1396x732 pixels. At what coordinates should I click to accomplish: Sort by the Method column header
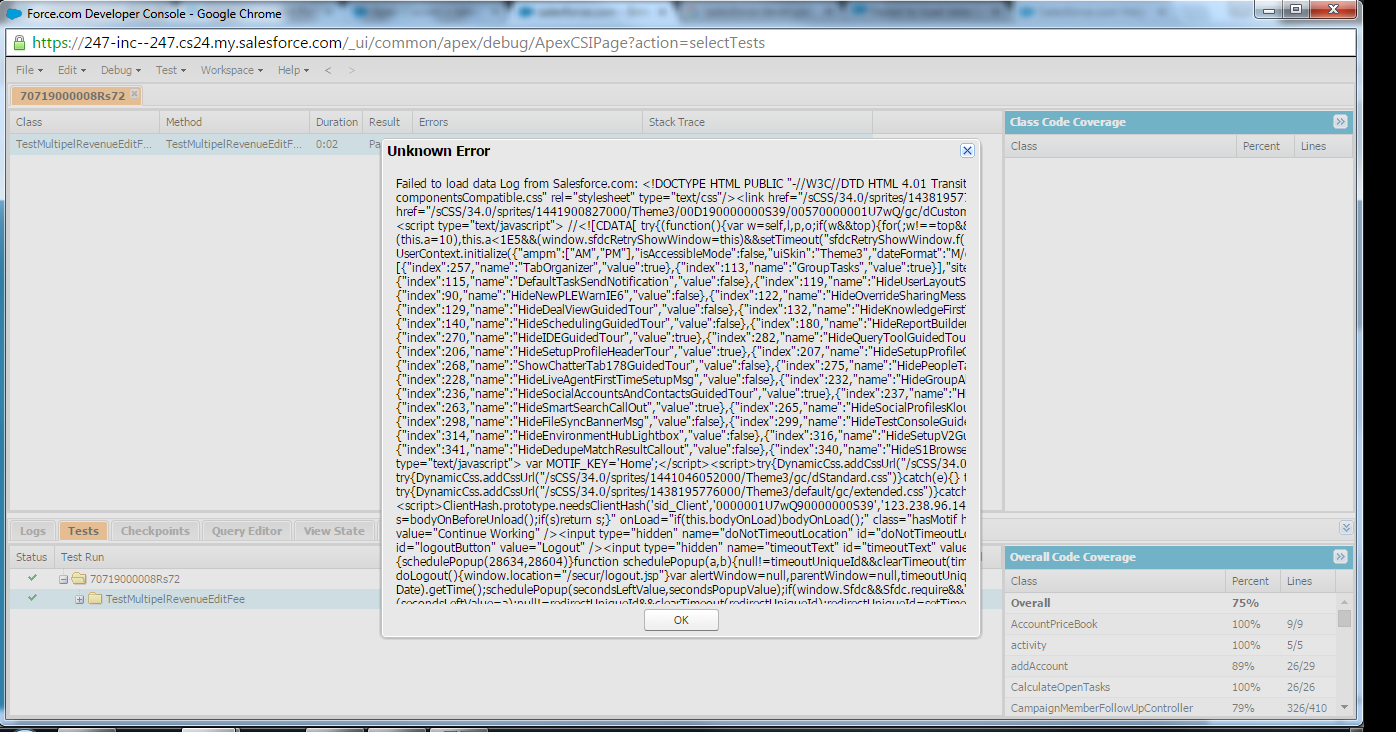[234, 122]
